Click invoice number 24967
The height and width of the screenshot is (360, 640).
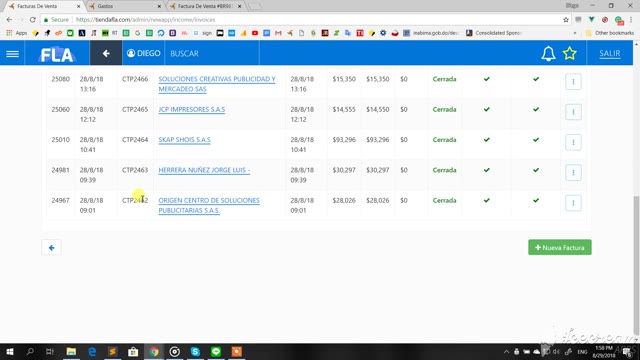pyautogui.click(x=60, y=200)
